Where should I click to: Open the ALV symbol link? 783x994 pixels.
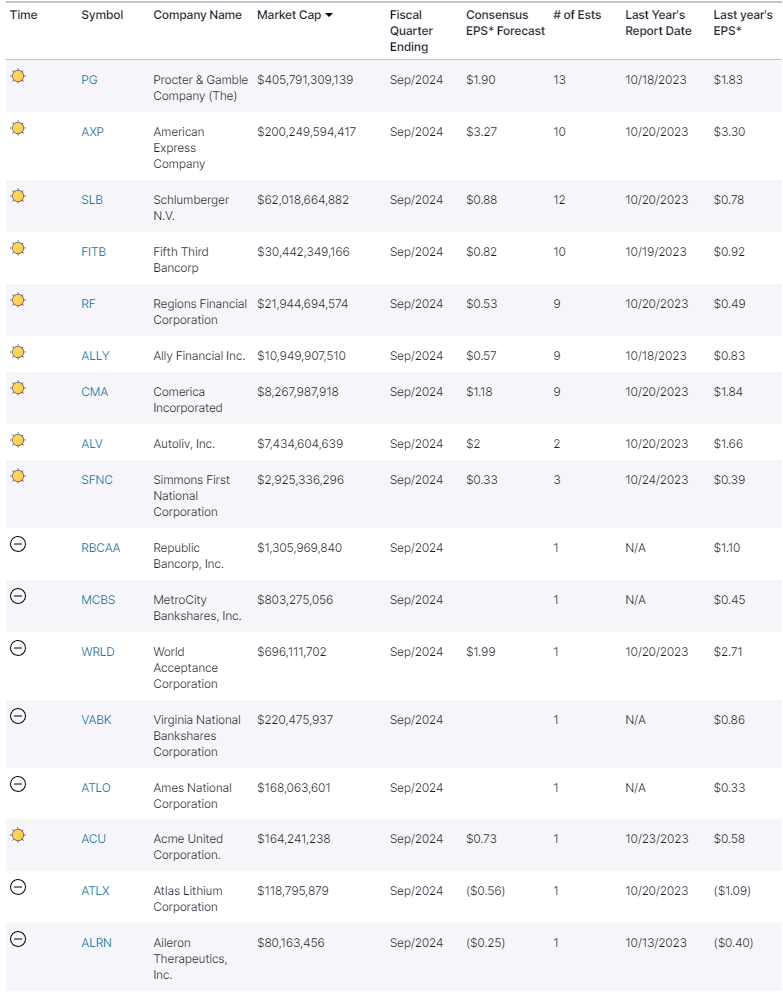[x=92, y=444]
